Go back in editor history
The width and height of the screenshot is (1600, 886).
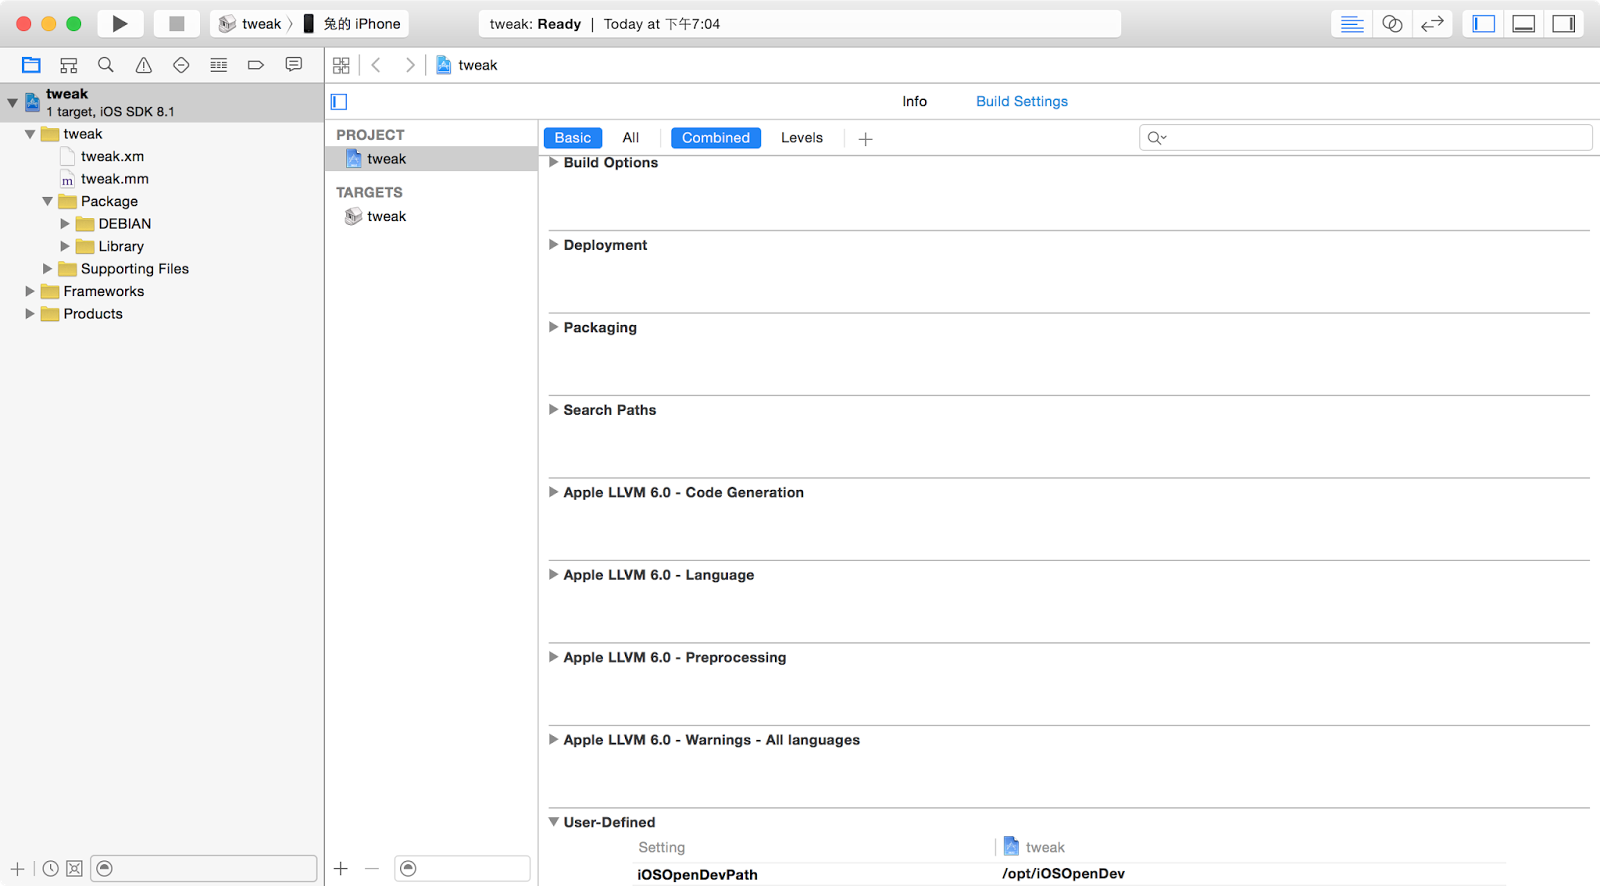[x=377, y=65]
